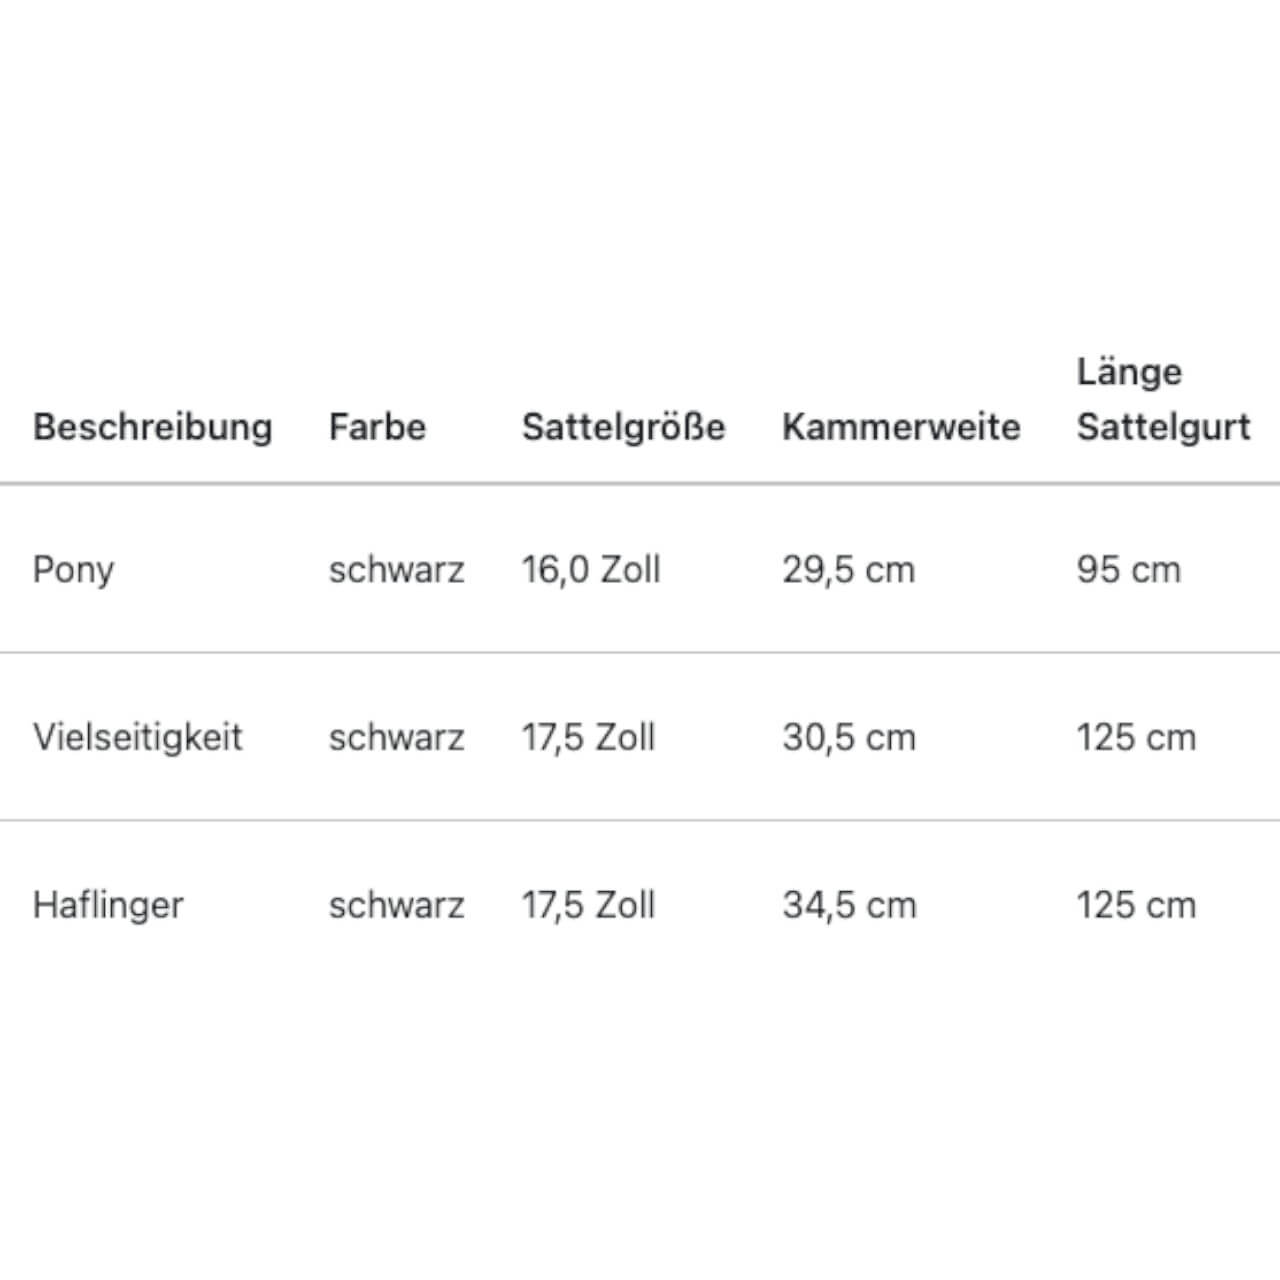Viewport: 1280px width, 1280px height.
Task: Click the Kammerweite column header
Action: coord(901,427)
